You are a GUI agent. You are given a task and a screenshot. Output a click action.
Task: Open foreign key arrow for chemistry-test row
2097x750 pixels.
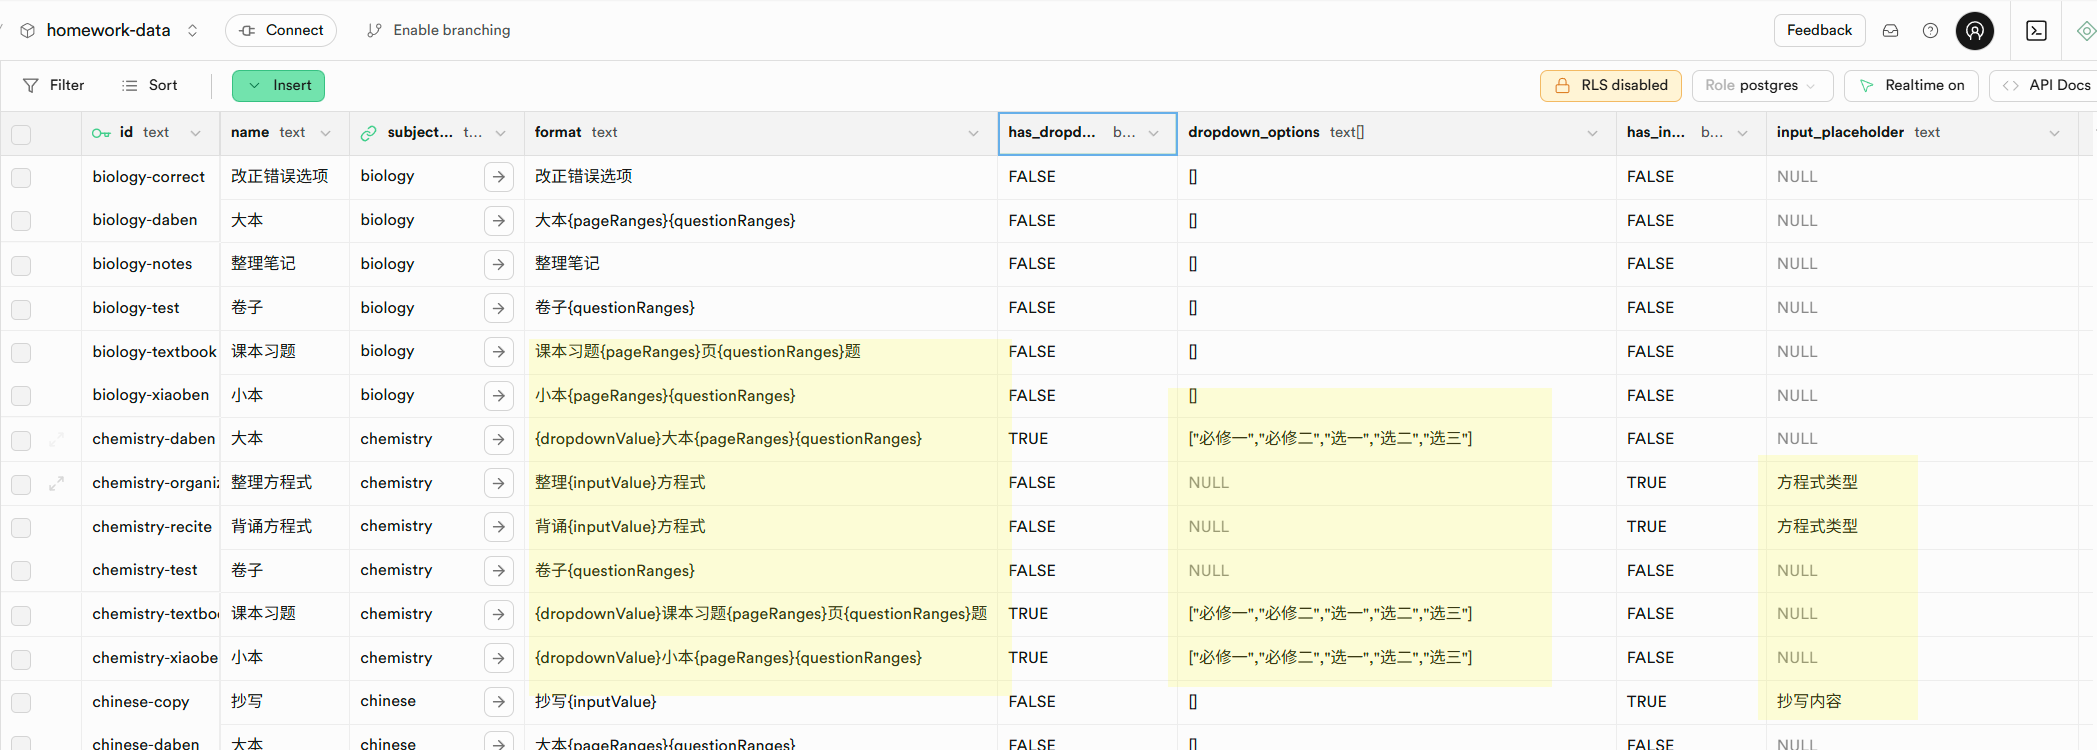pos(498,571)
